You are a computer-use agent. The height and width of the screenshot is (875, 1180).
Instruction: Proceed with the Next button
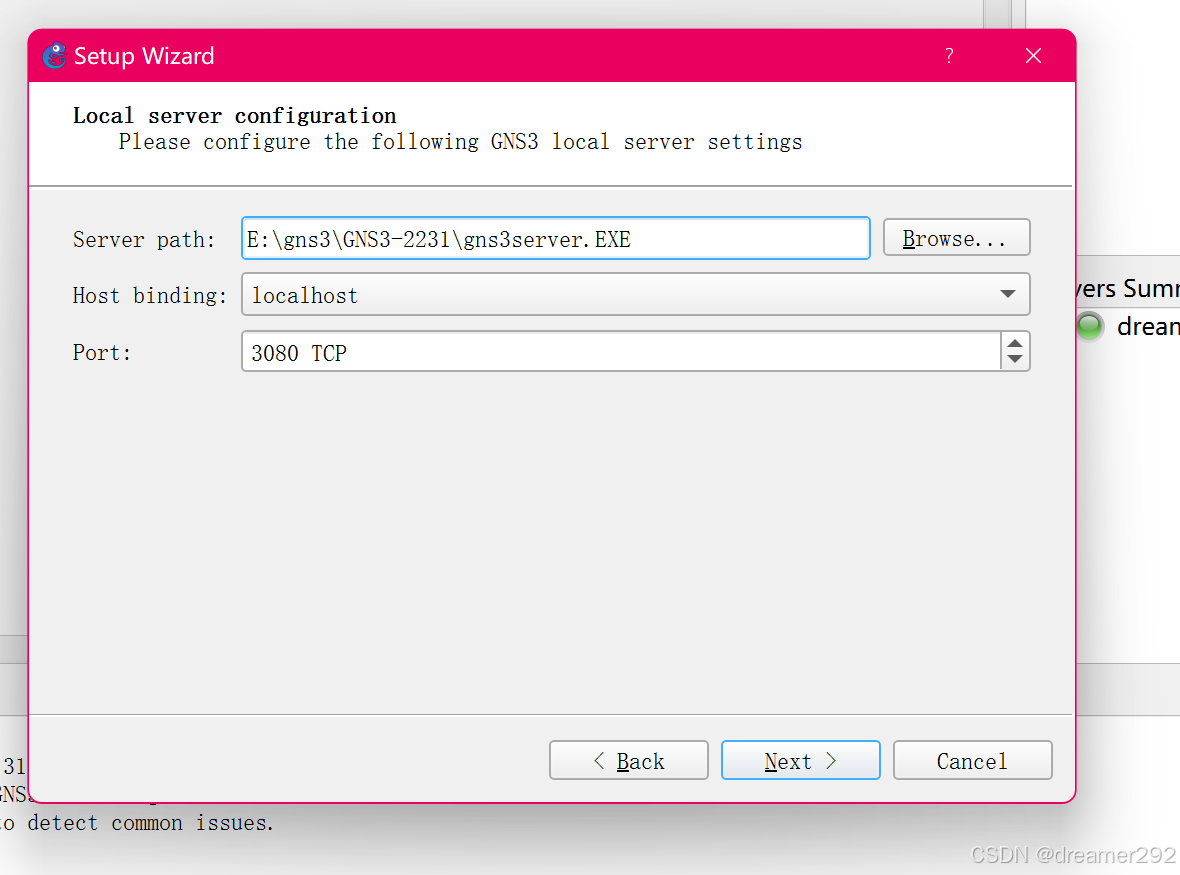point(800,761)
